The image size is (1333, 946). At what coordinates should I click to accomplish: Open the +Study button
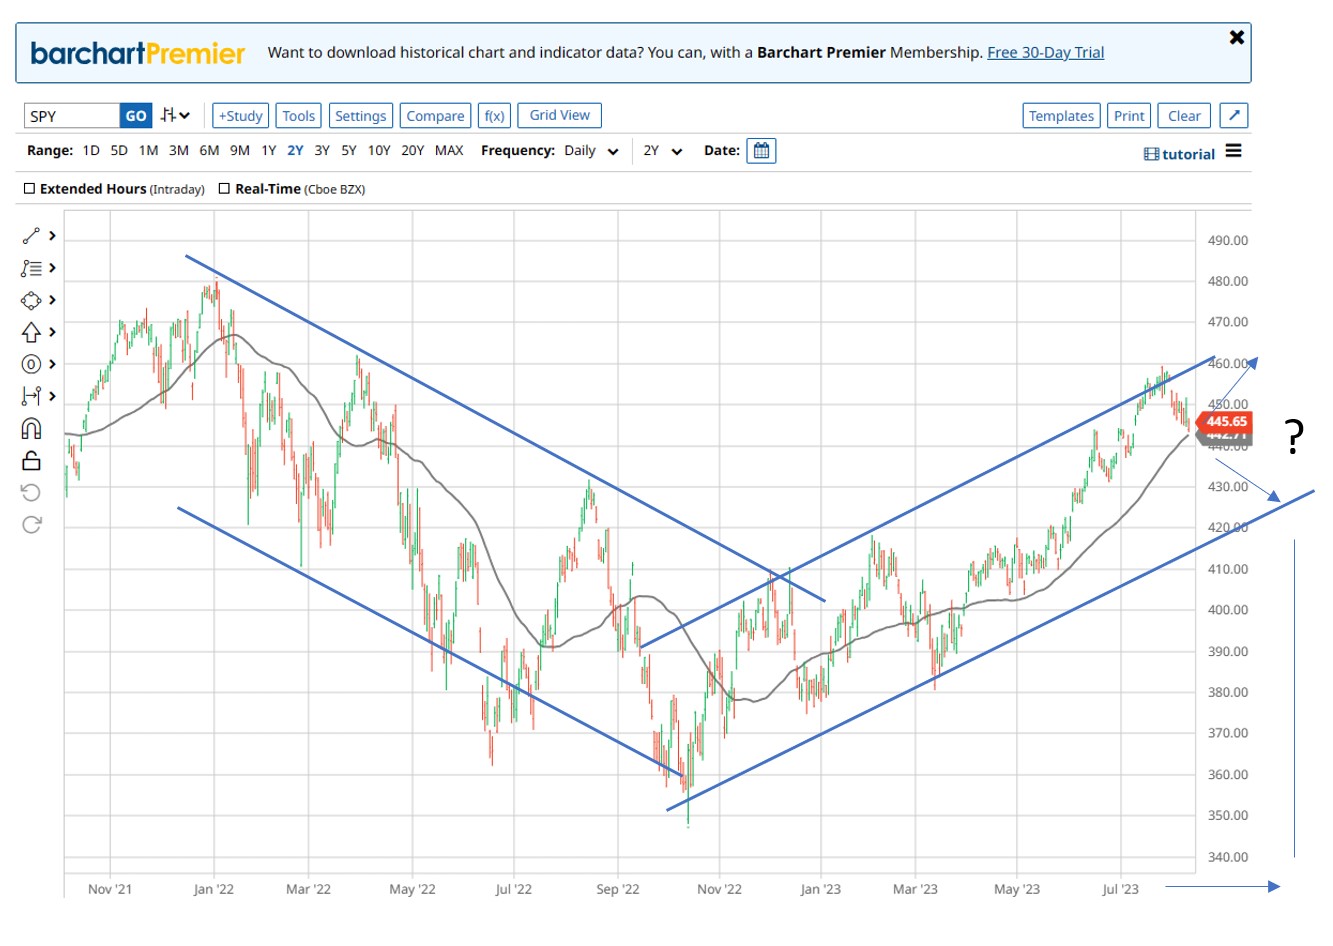pyautogui.click(x=240, y=116)
